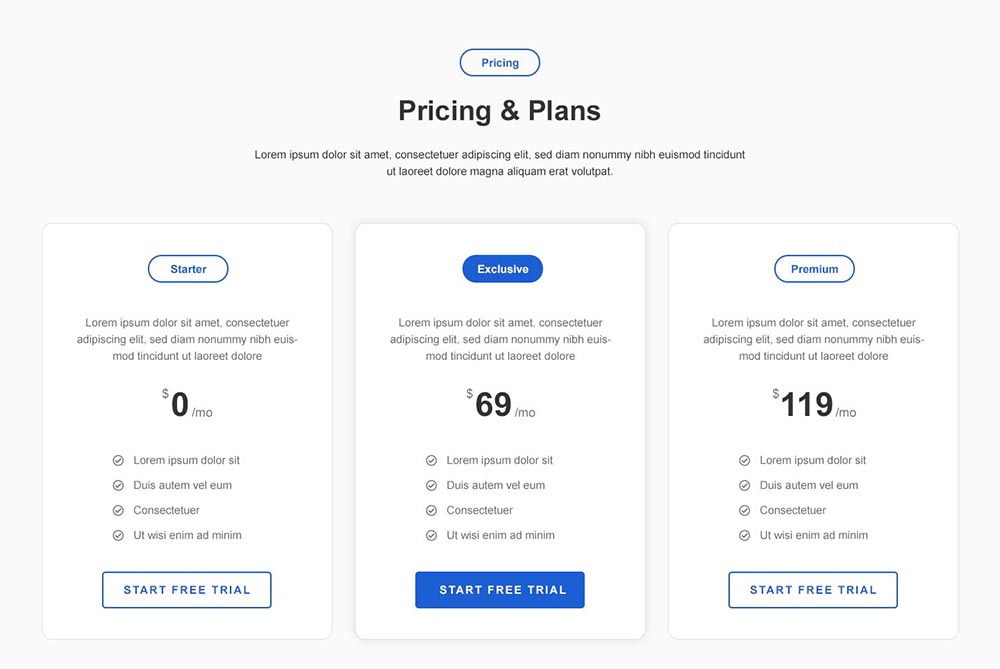Start free trial on the Starter plan

tap(187, 590)
